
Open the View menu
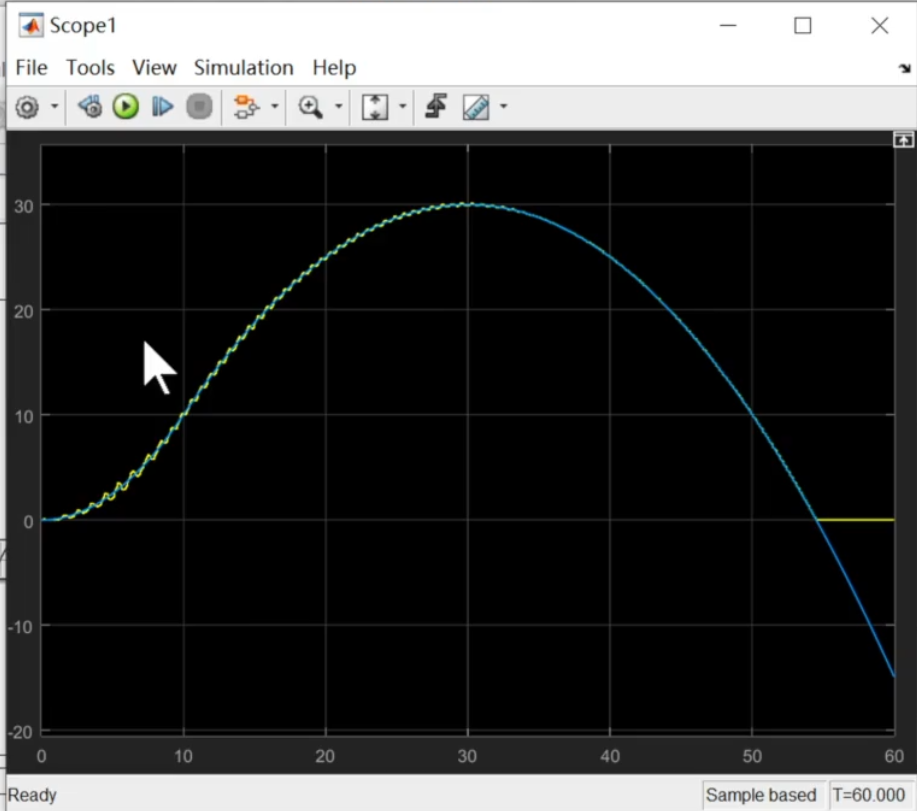click(154, 68)
